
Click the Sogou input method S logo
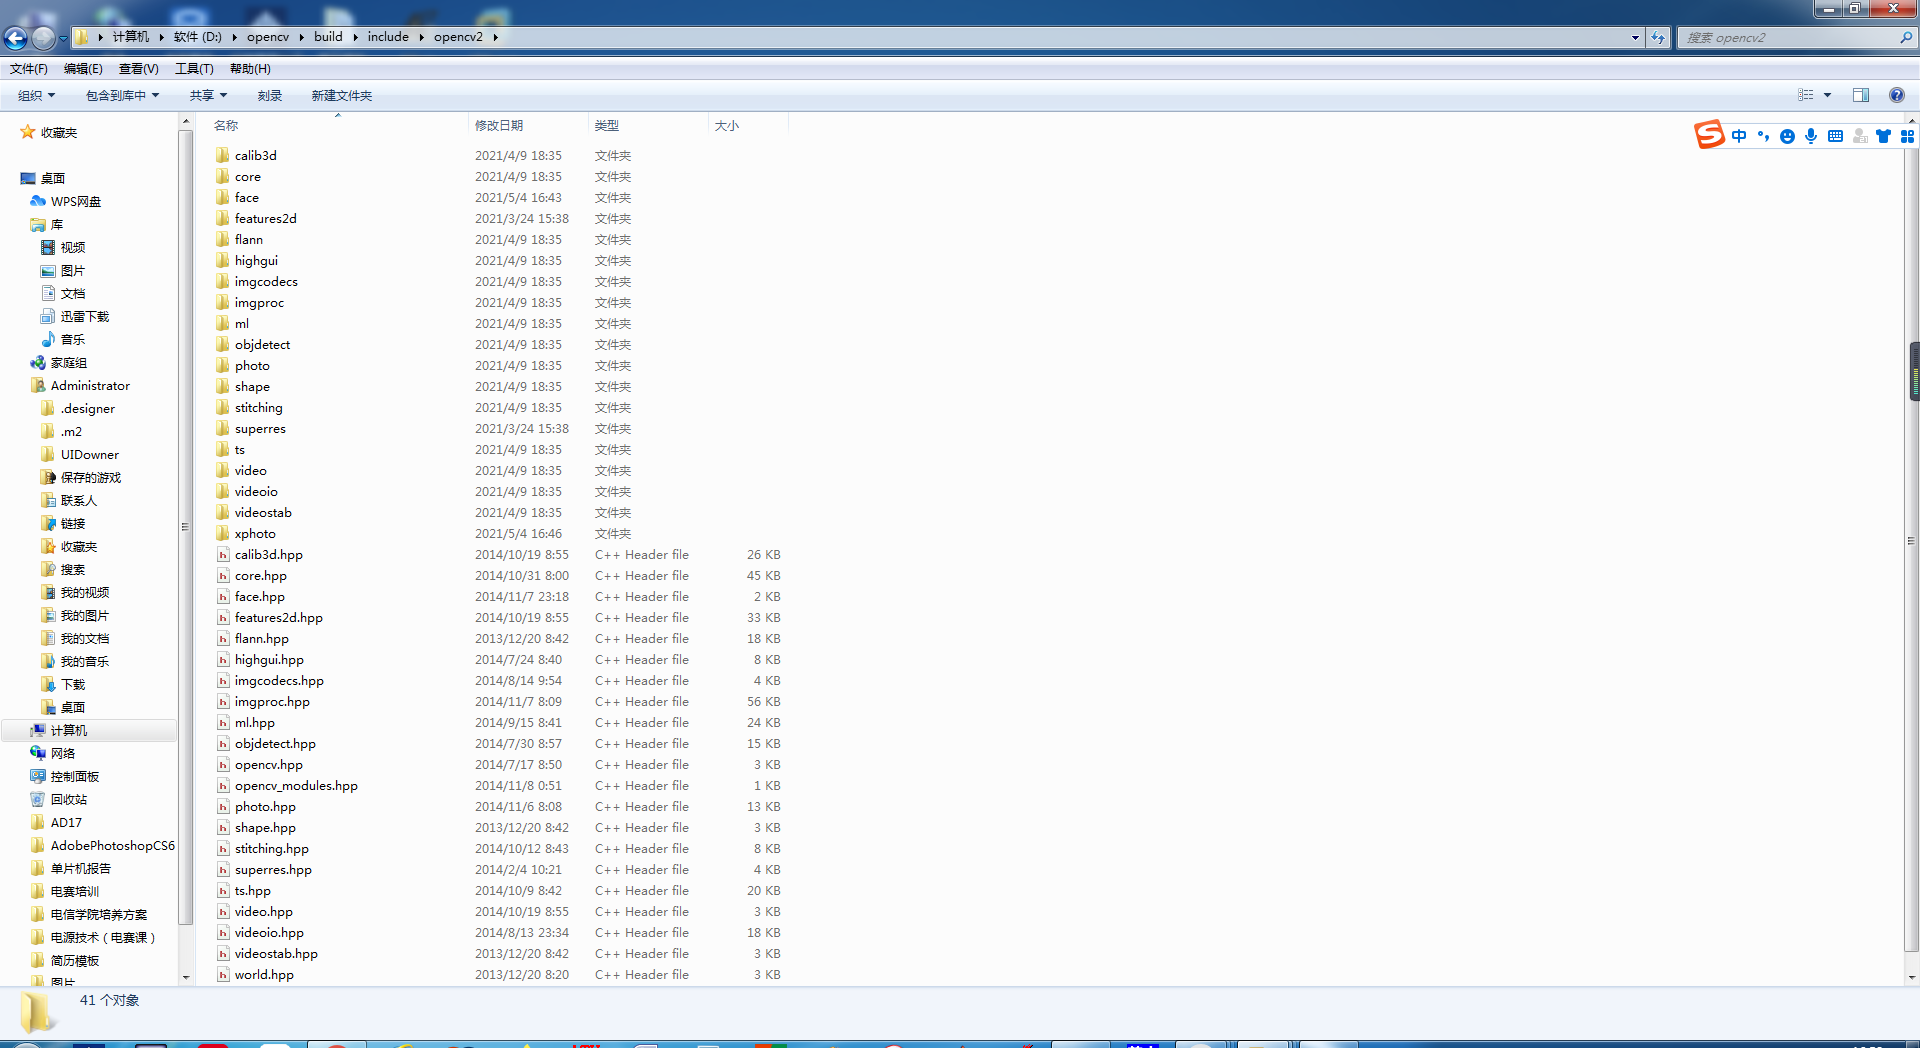click(1709, 134)
